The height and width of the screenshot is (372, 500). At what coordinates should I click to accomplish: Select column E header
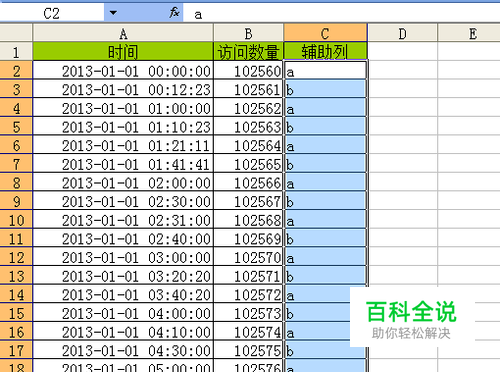coord(469,33)
